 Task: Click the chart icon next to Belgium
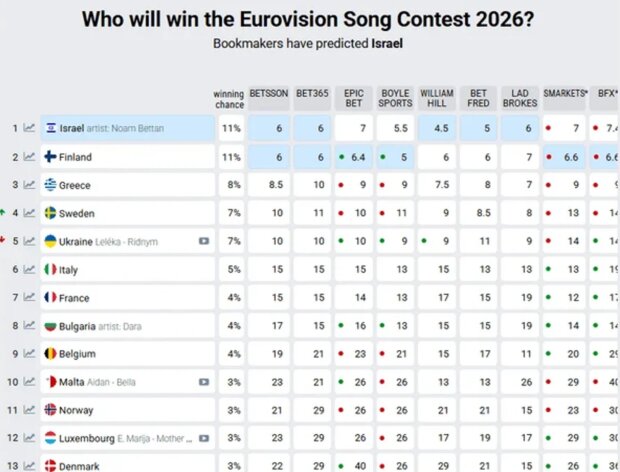[30, 354]
